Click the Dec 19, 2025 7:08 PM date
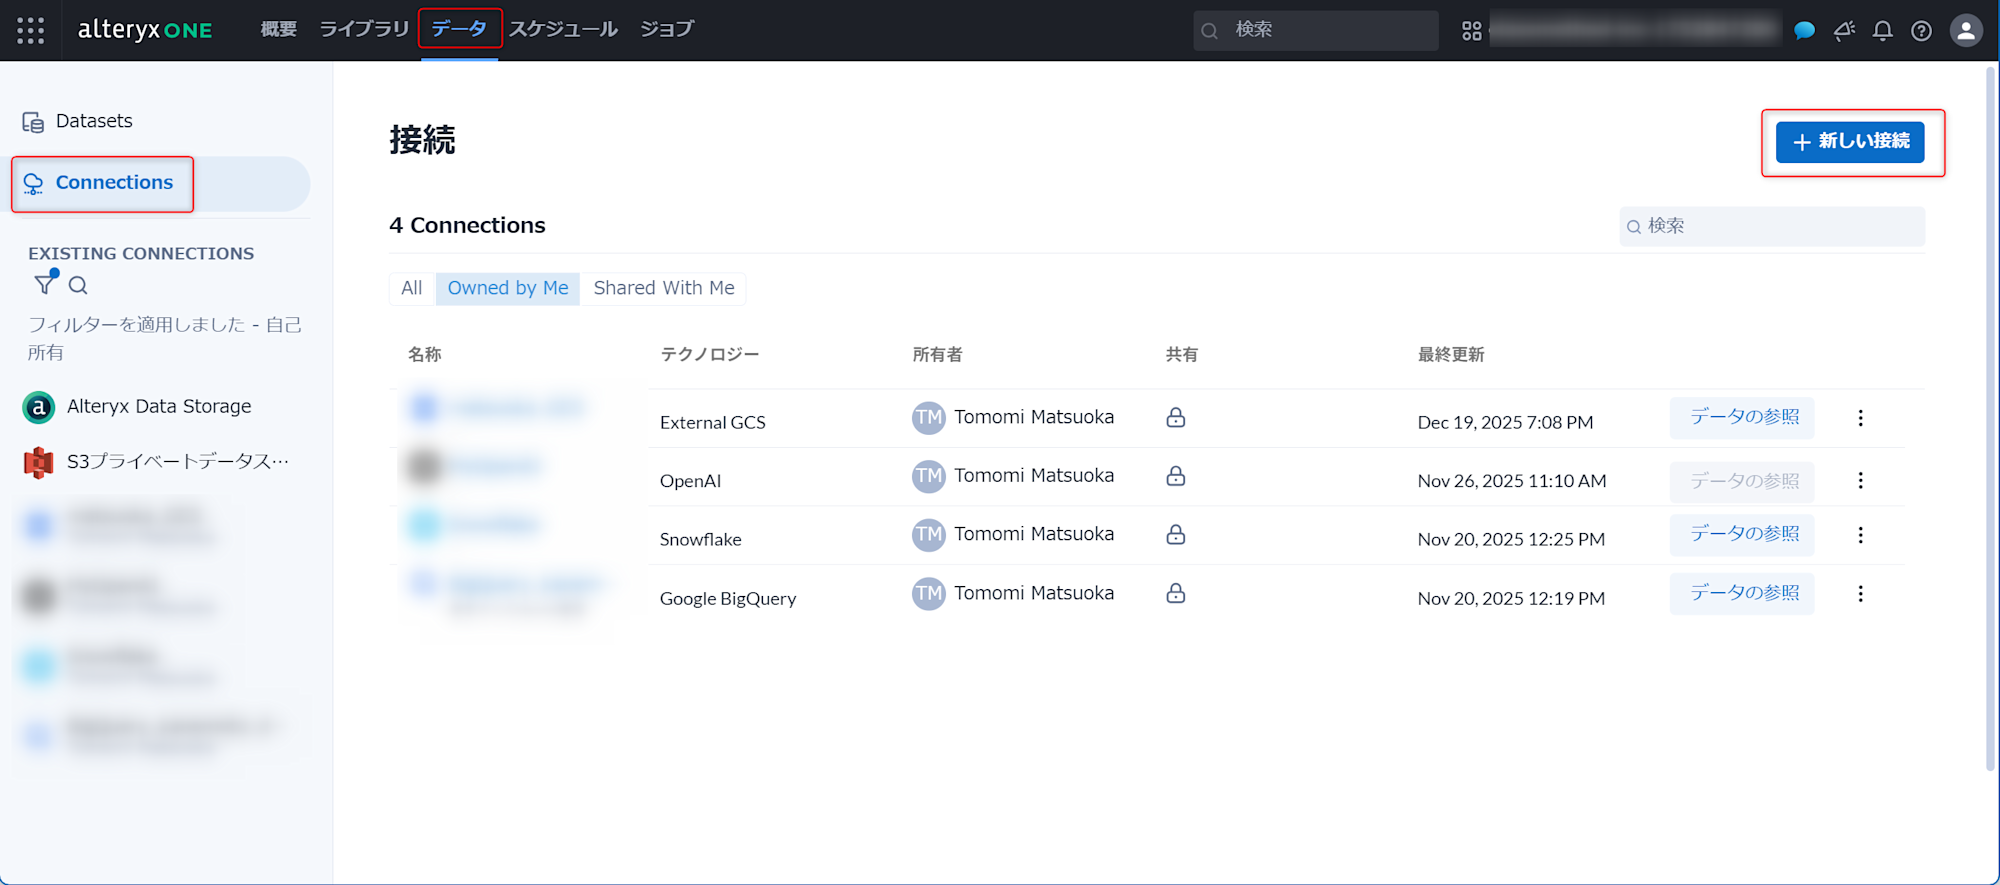 click(x=1505, y=423)
